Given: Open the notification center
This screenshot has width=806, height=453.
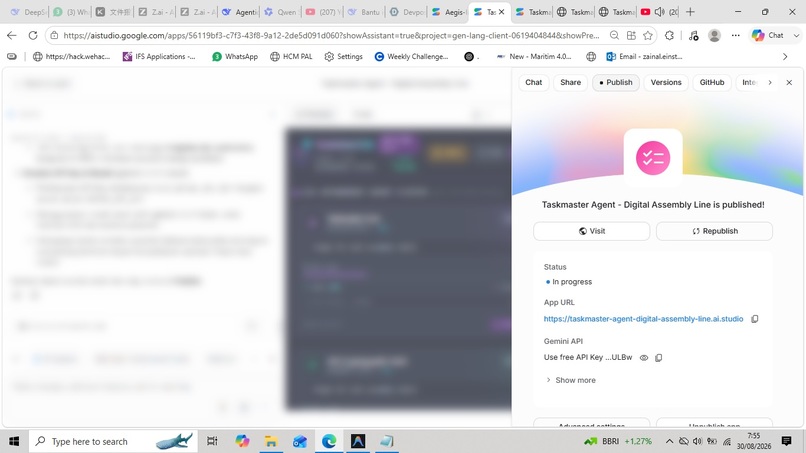Looking at the screenshot, I should (x=786, y=441).
